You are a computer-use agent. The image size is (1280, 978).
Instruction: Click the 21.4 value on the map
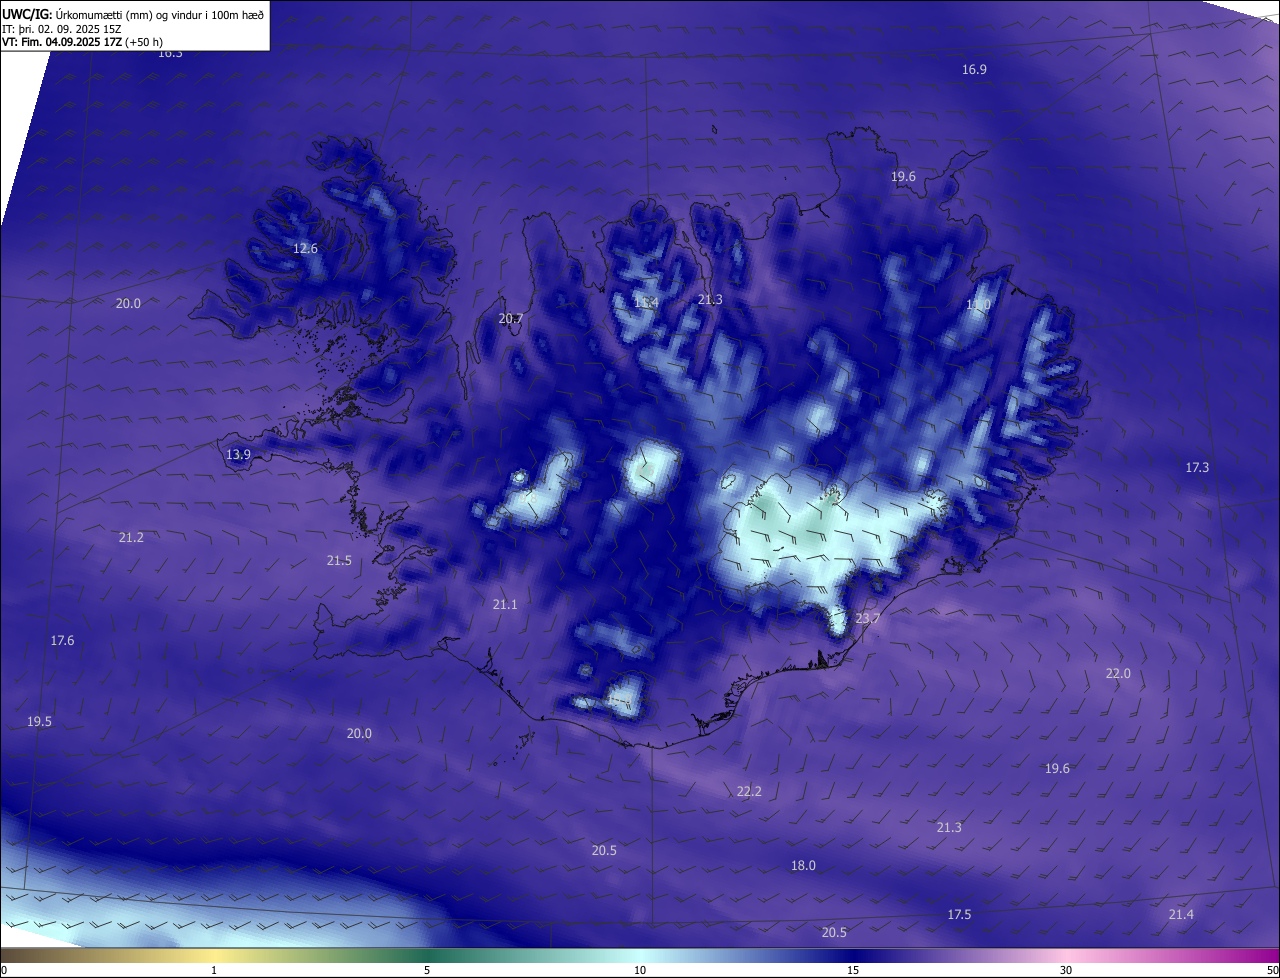pos(1181,915)
